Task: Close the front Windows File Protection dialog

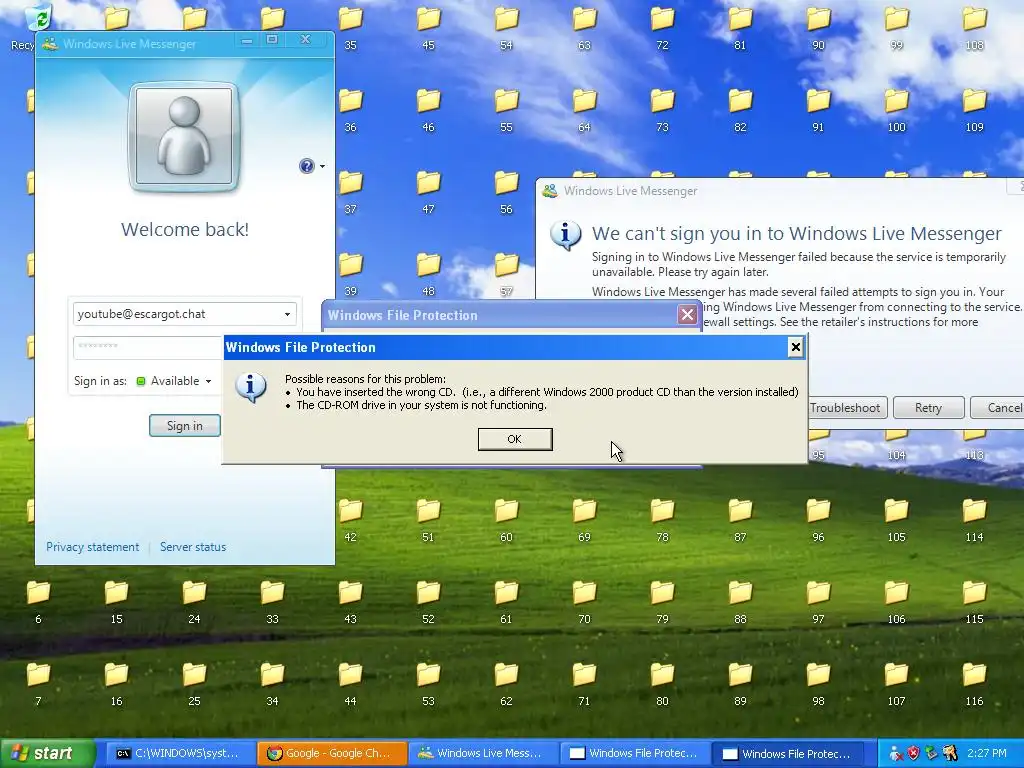Action: [795, 347]
